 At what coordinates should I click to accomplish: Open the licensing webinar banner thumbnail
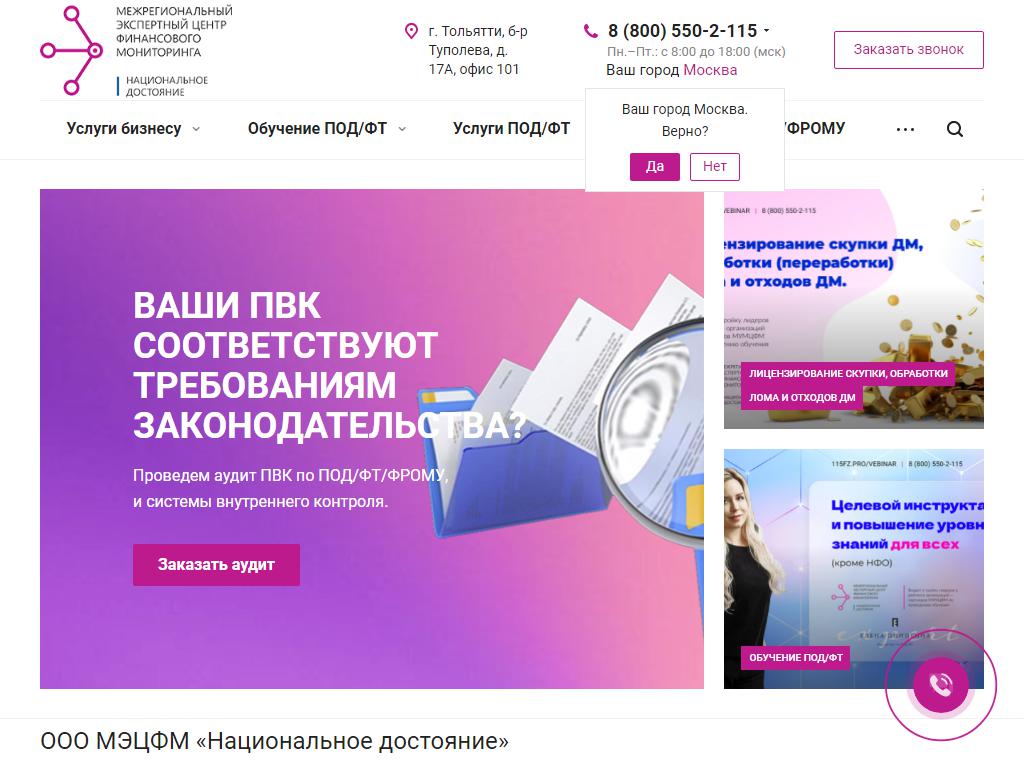pos(854,309)
